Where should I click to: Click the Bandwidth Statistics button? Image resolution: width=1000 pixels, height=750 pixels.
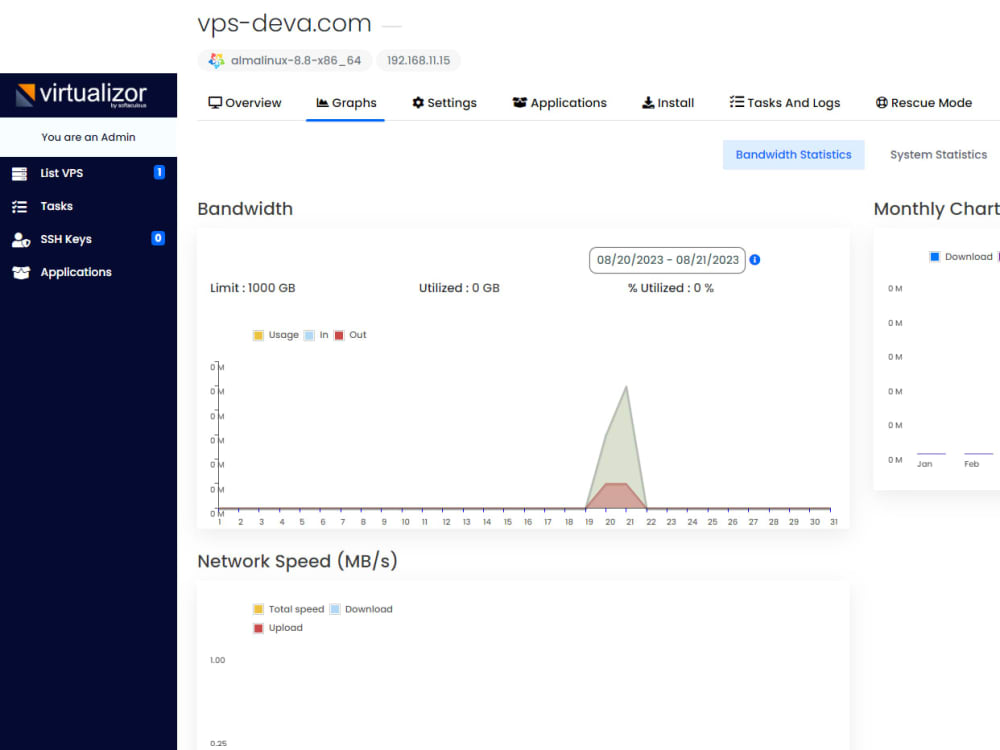[793, 154]
